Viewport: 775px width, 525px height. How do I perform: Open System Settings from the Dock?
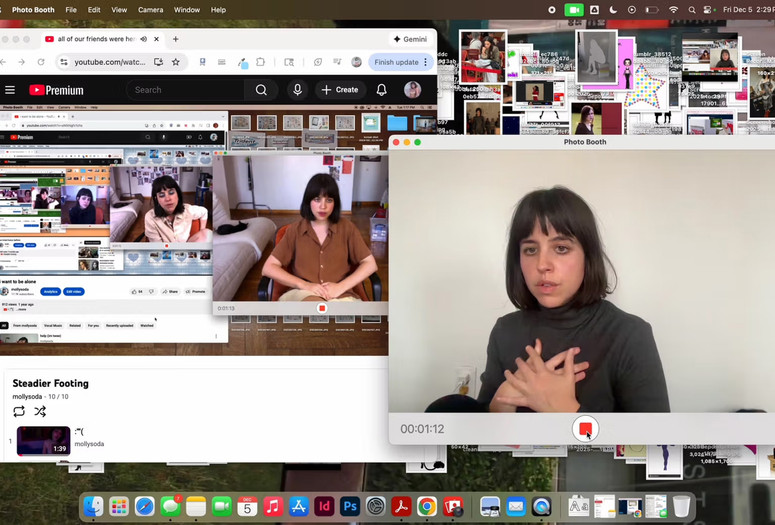click(x=376, y=507)
